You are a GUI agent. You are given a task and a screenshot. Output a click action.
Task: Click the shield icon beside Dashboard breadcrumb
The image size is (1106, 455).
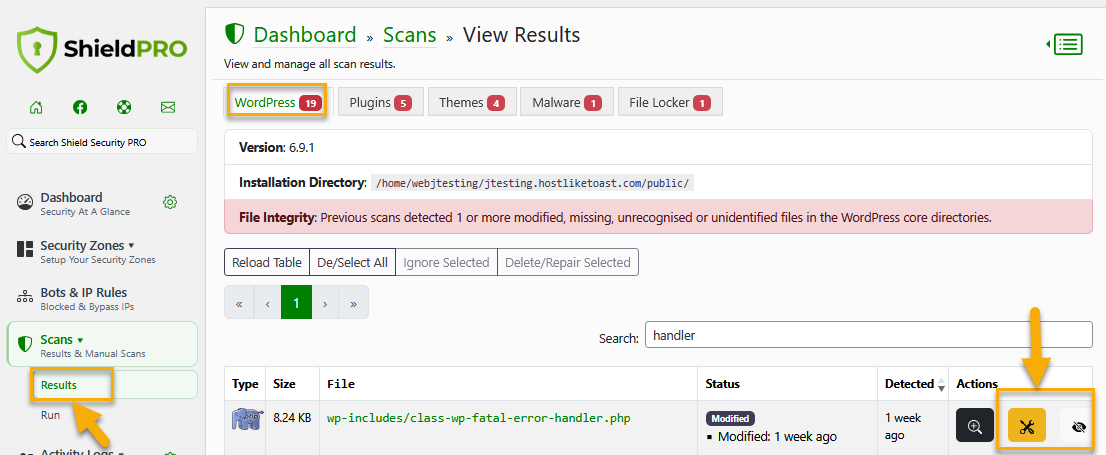(x=234, y=34)
